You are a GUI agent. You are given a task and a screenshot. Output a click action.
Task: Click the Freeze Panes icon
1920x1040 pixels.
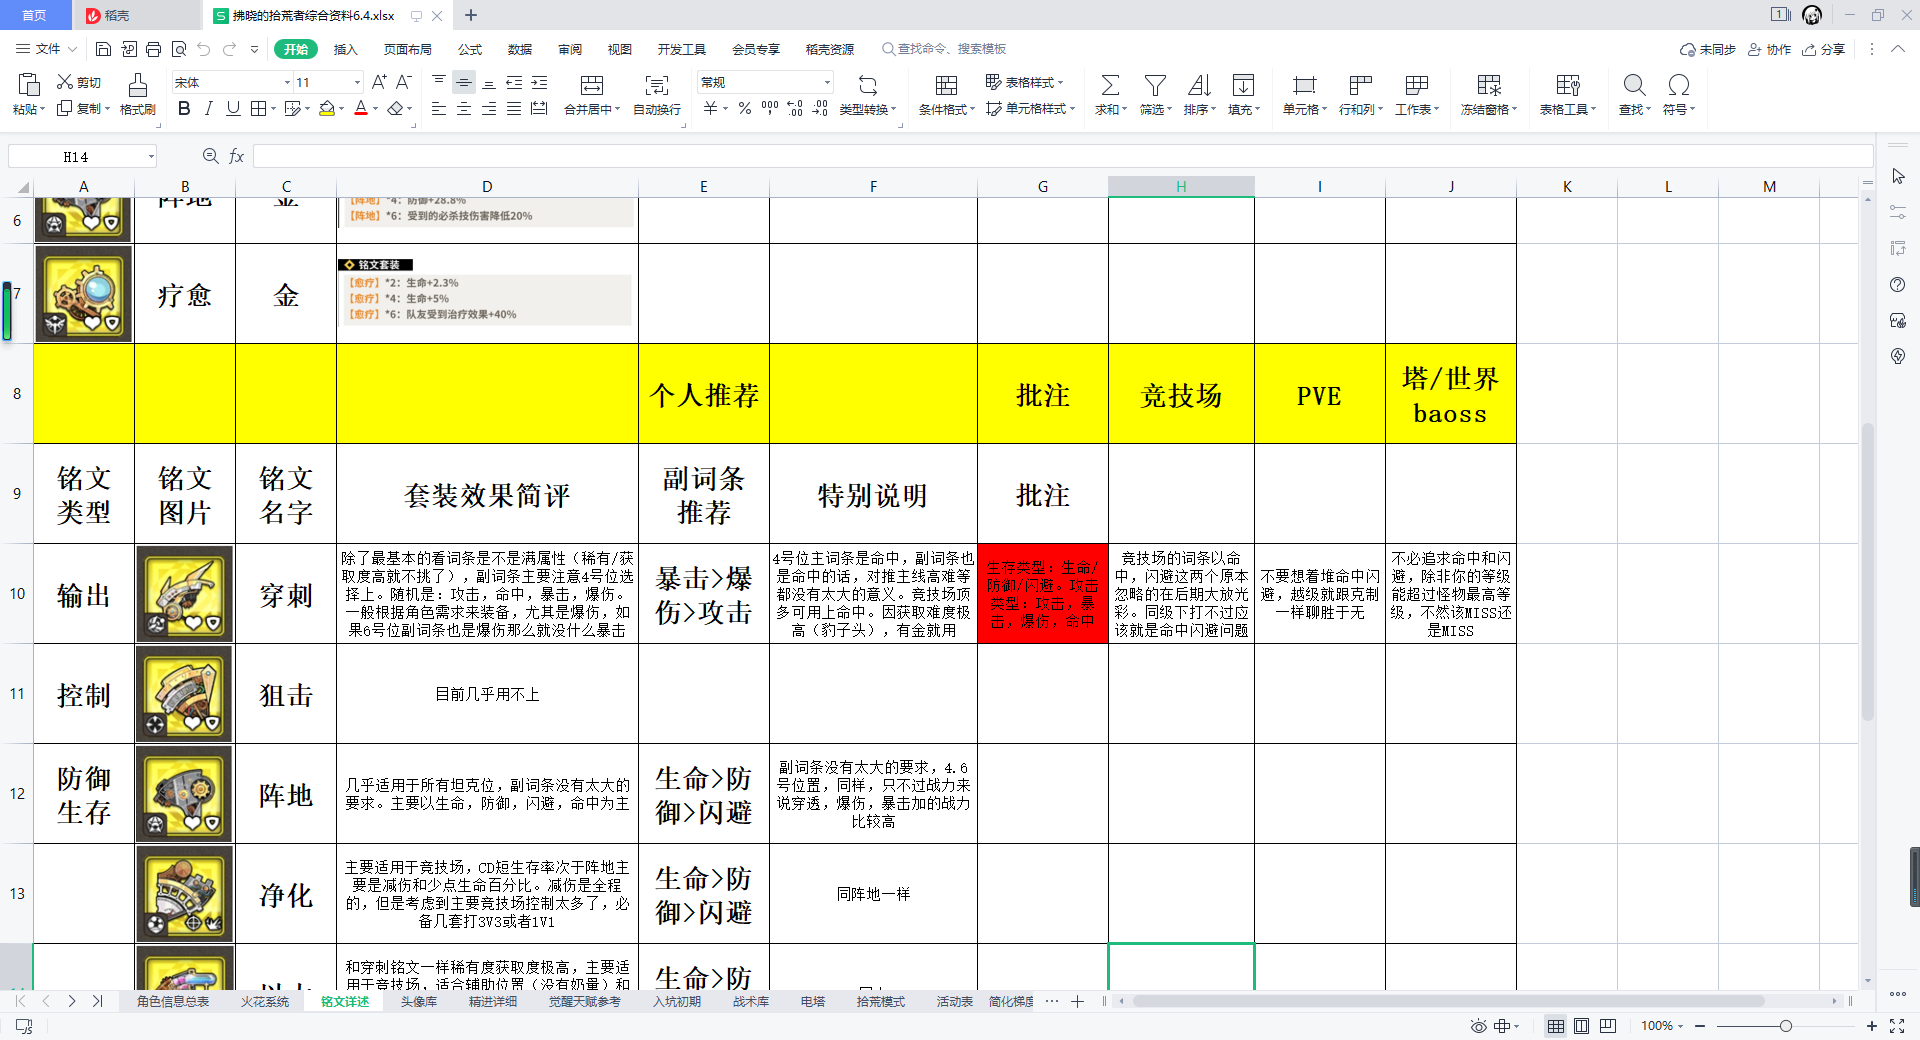tap(1489, 85)
